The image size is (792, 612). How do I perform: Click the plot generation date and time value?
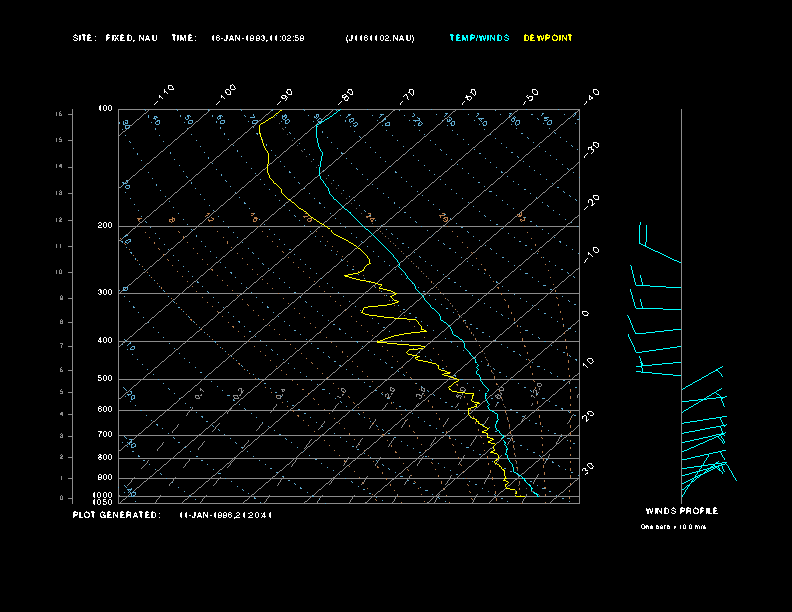pyautogui.click(x=225, y=514)
